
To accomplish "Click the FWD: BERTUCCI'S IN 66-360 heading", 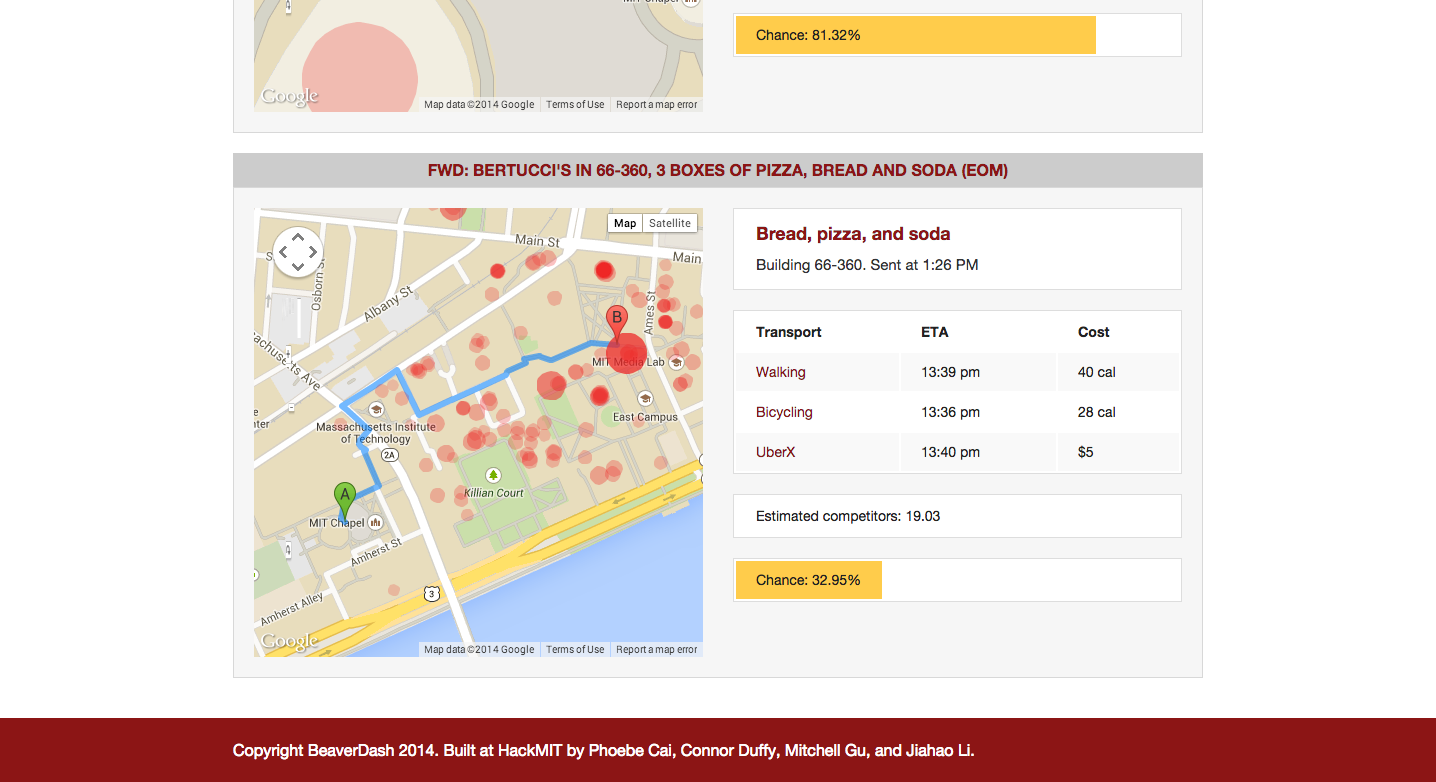I will point(718,170).
